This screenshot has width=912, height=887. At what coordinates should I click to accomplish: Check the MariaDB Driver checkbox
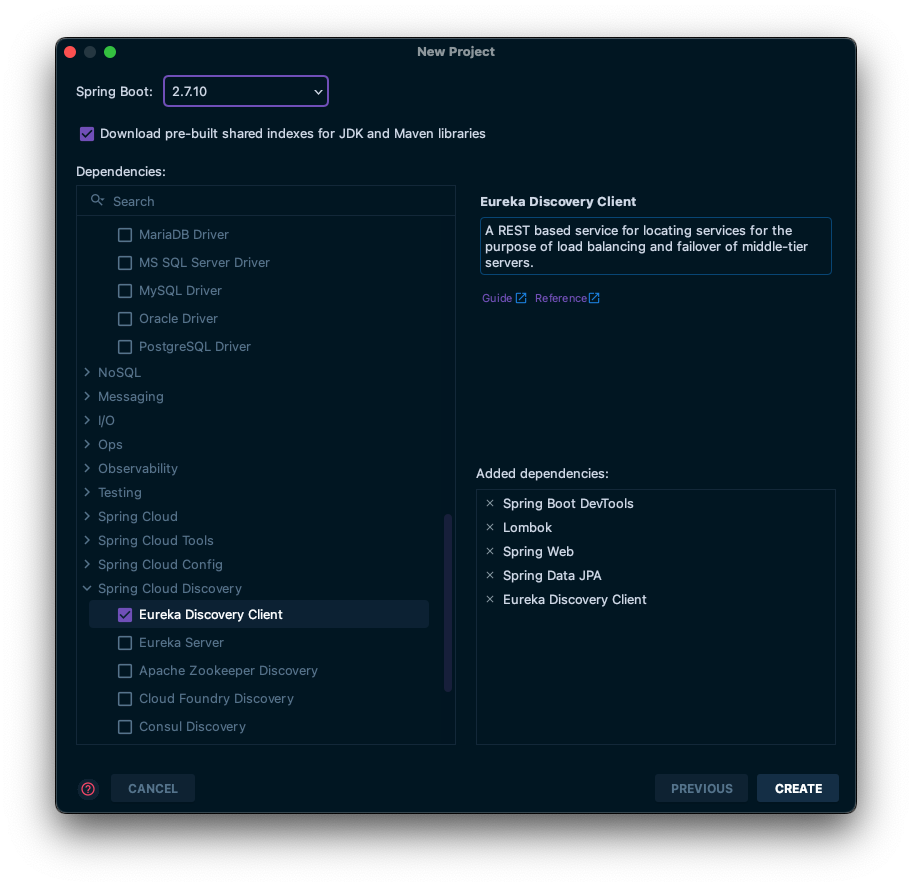[x=125, y=235]
